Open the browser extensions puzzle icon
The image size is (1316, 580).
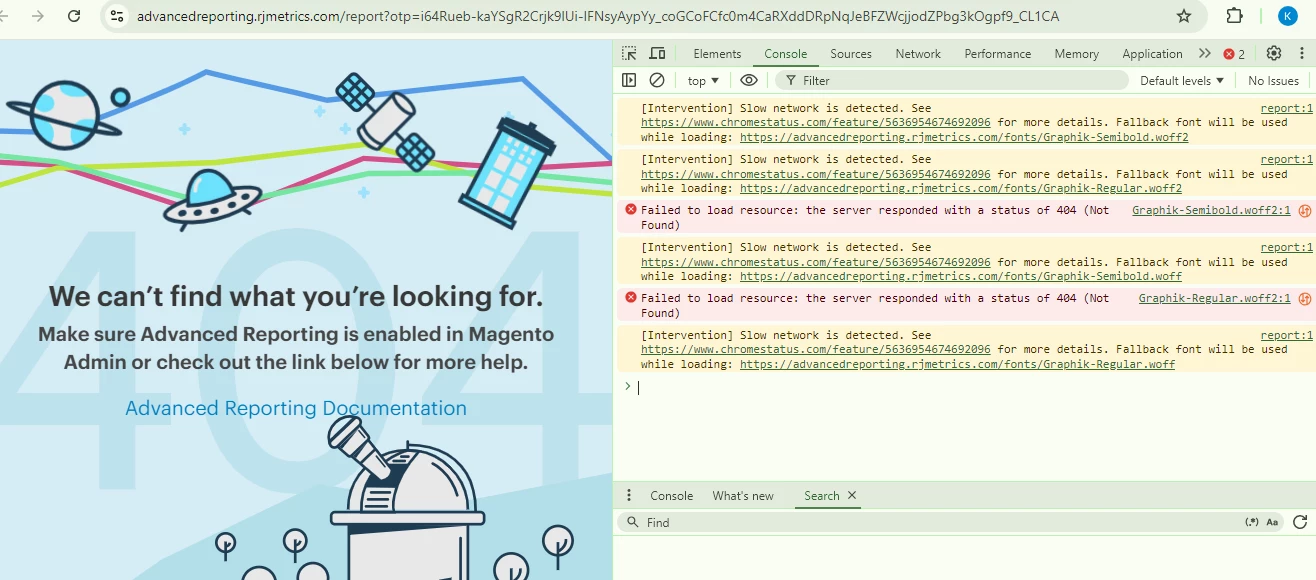[1234, 16]
